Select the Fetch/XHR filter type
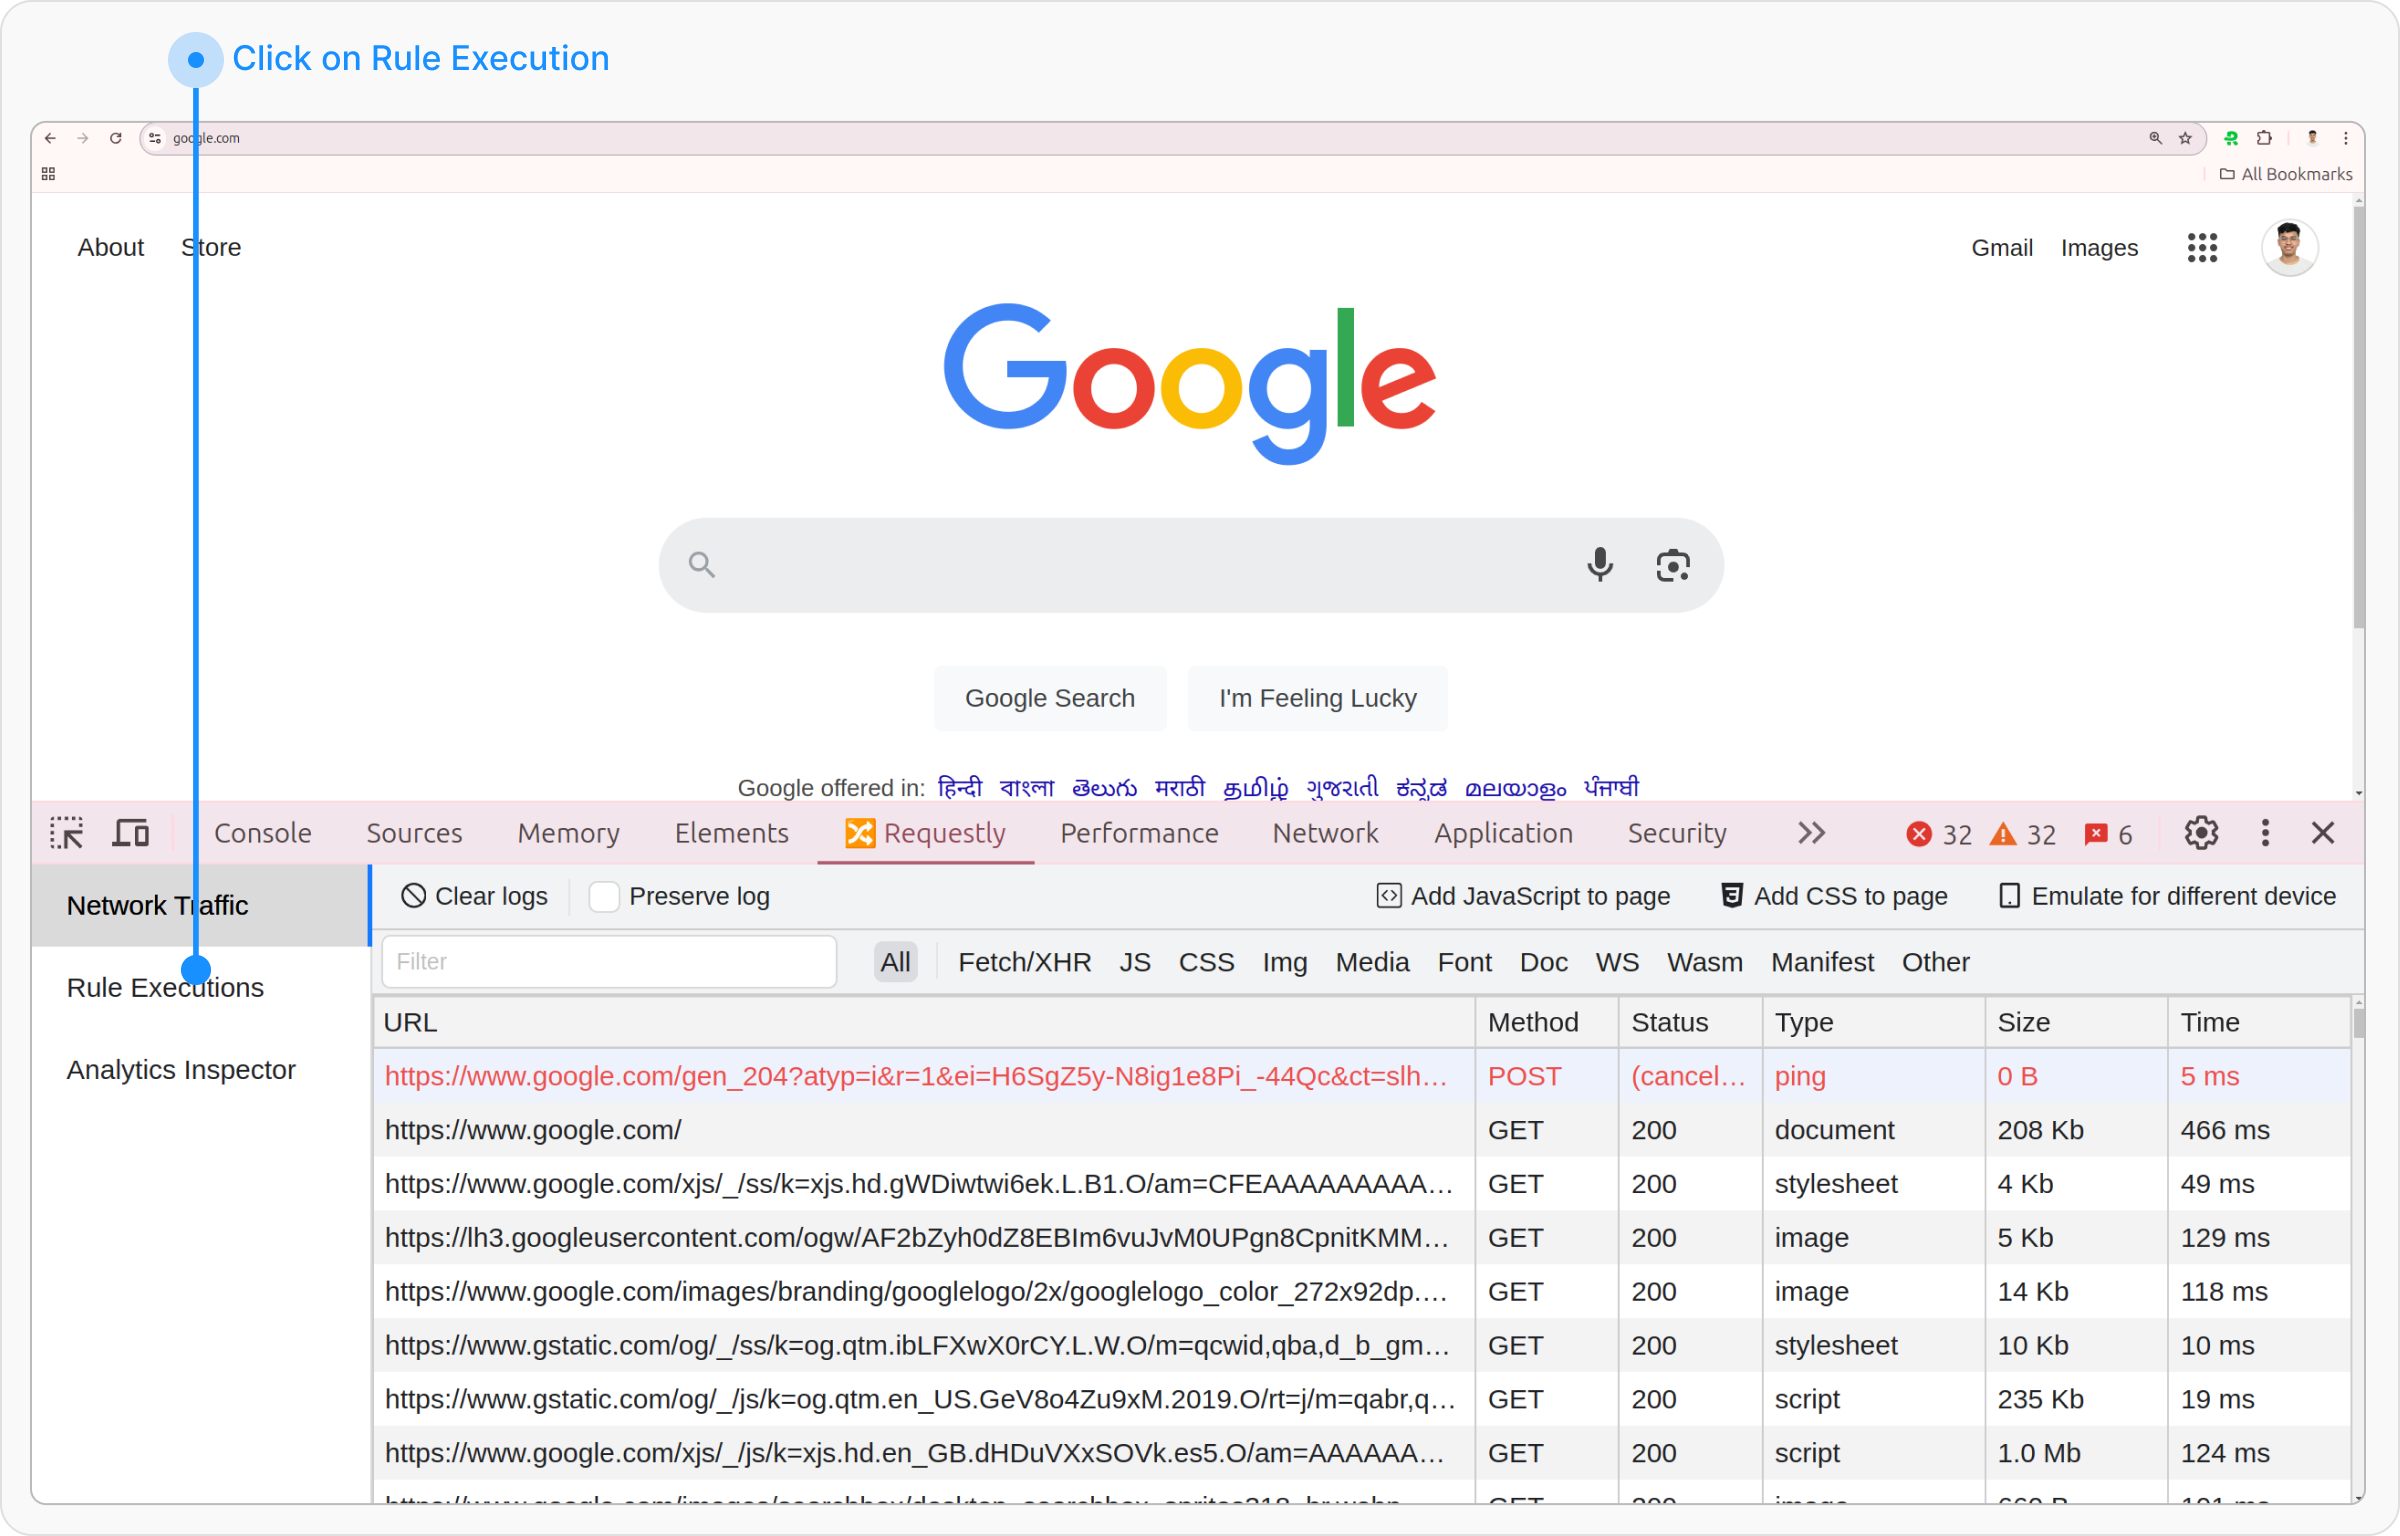The width and height of the screenshot is (2400, 1536). click(1024, 962)
